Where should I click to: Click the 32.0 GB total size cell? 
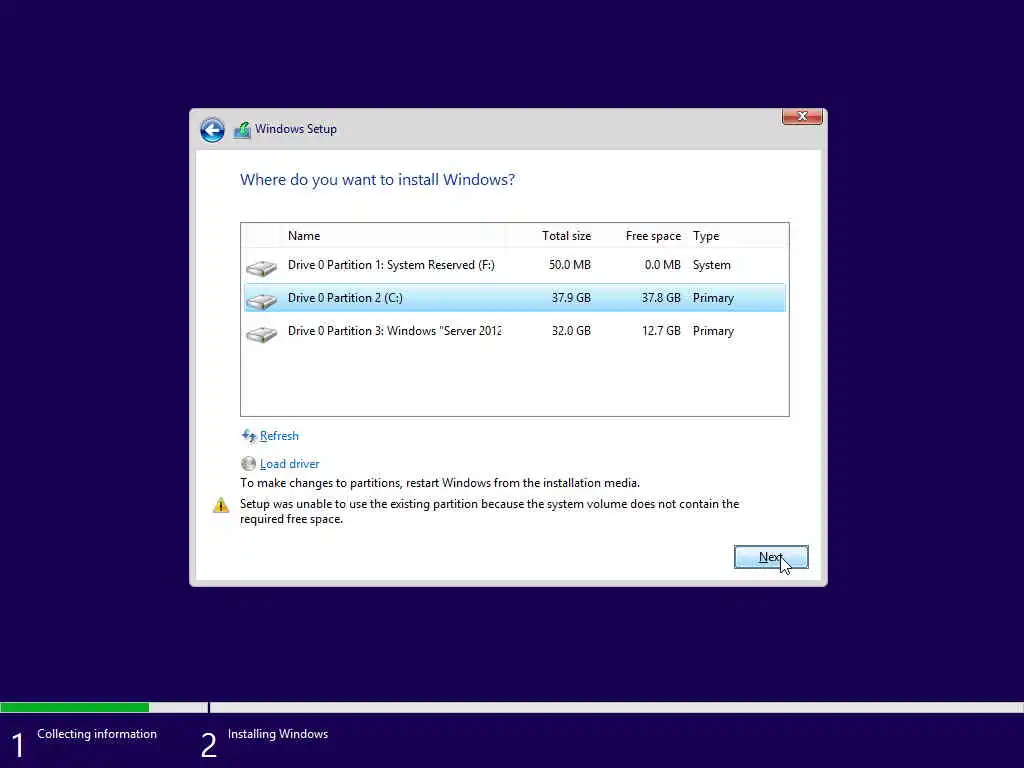pyautogui.click(x=571, y=331)
